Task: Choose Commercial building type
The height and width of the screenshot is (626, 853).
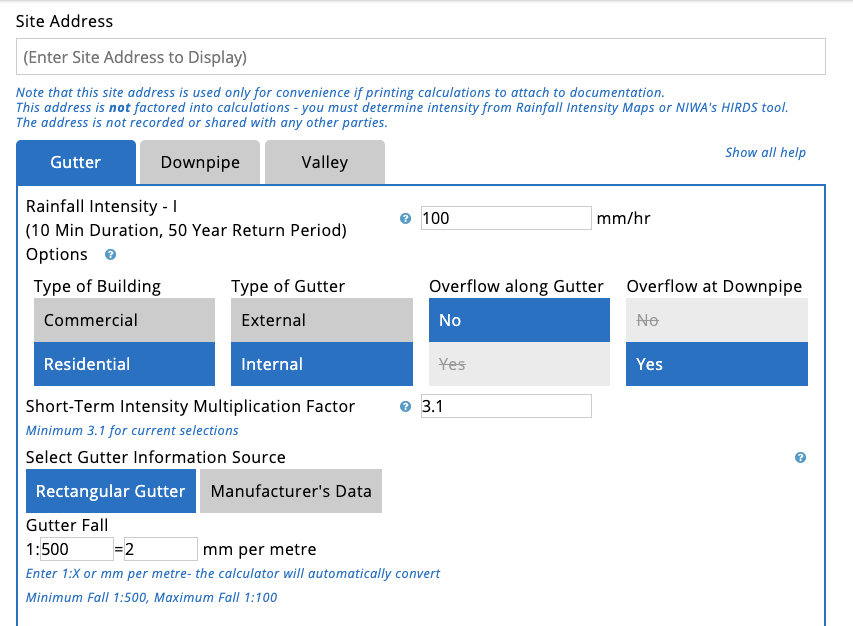Action: pos(124,320)
